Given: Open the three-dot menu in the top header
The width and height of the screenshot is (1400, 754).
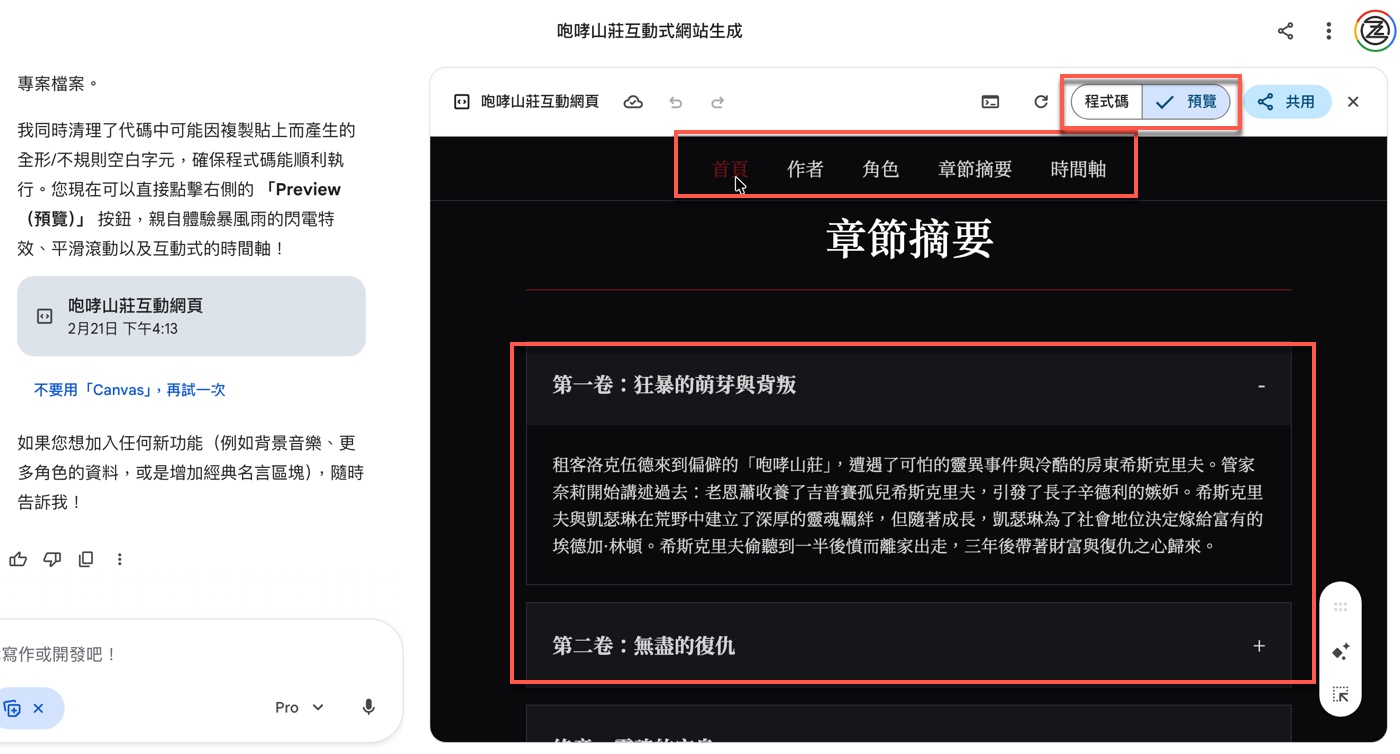Looking at the screenshot, I should [1328, 31].
